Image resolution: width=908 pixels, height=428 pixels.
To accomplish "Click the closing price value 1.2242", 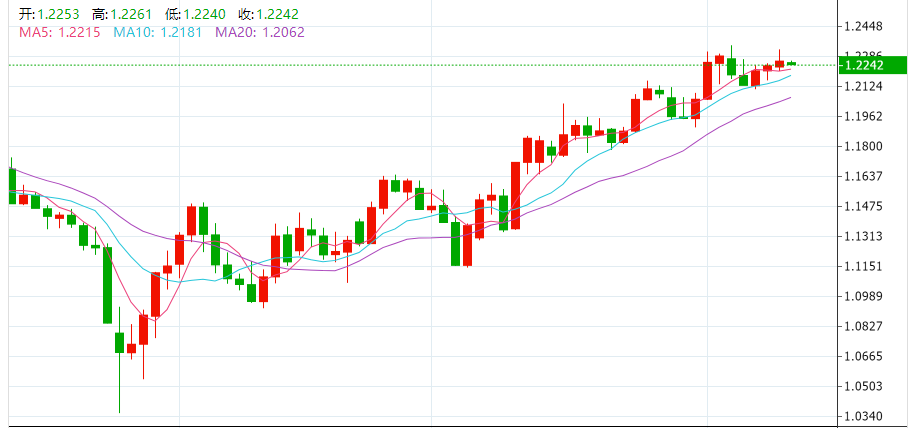I will [x=279, y=14].
